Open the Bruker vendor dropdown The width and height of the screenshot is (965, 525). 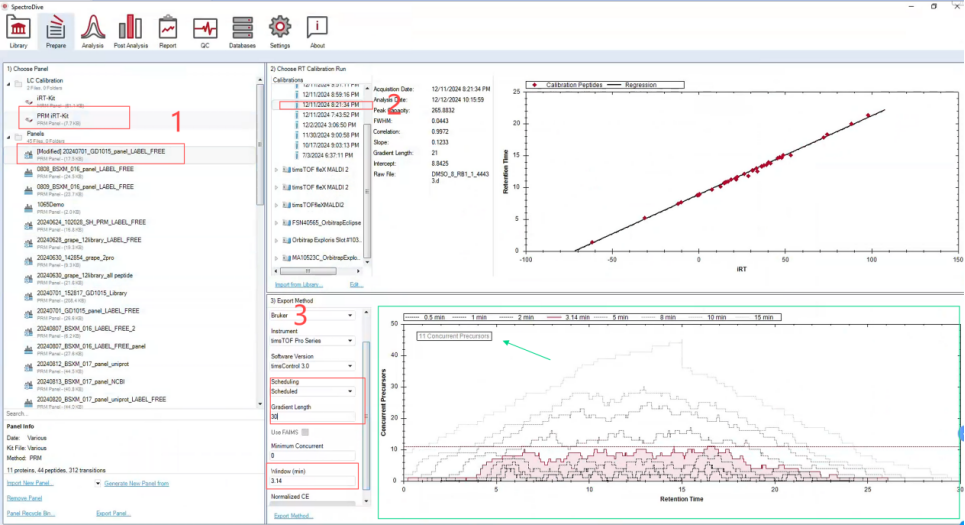coord(313,315)
